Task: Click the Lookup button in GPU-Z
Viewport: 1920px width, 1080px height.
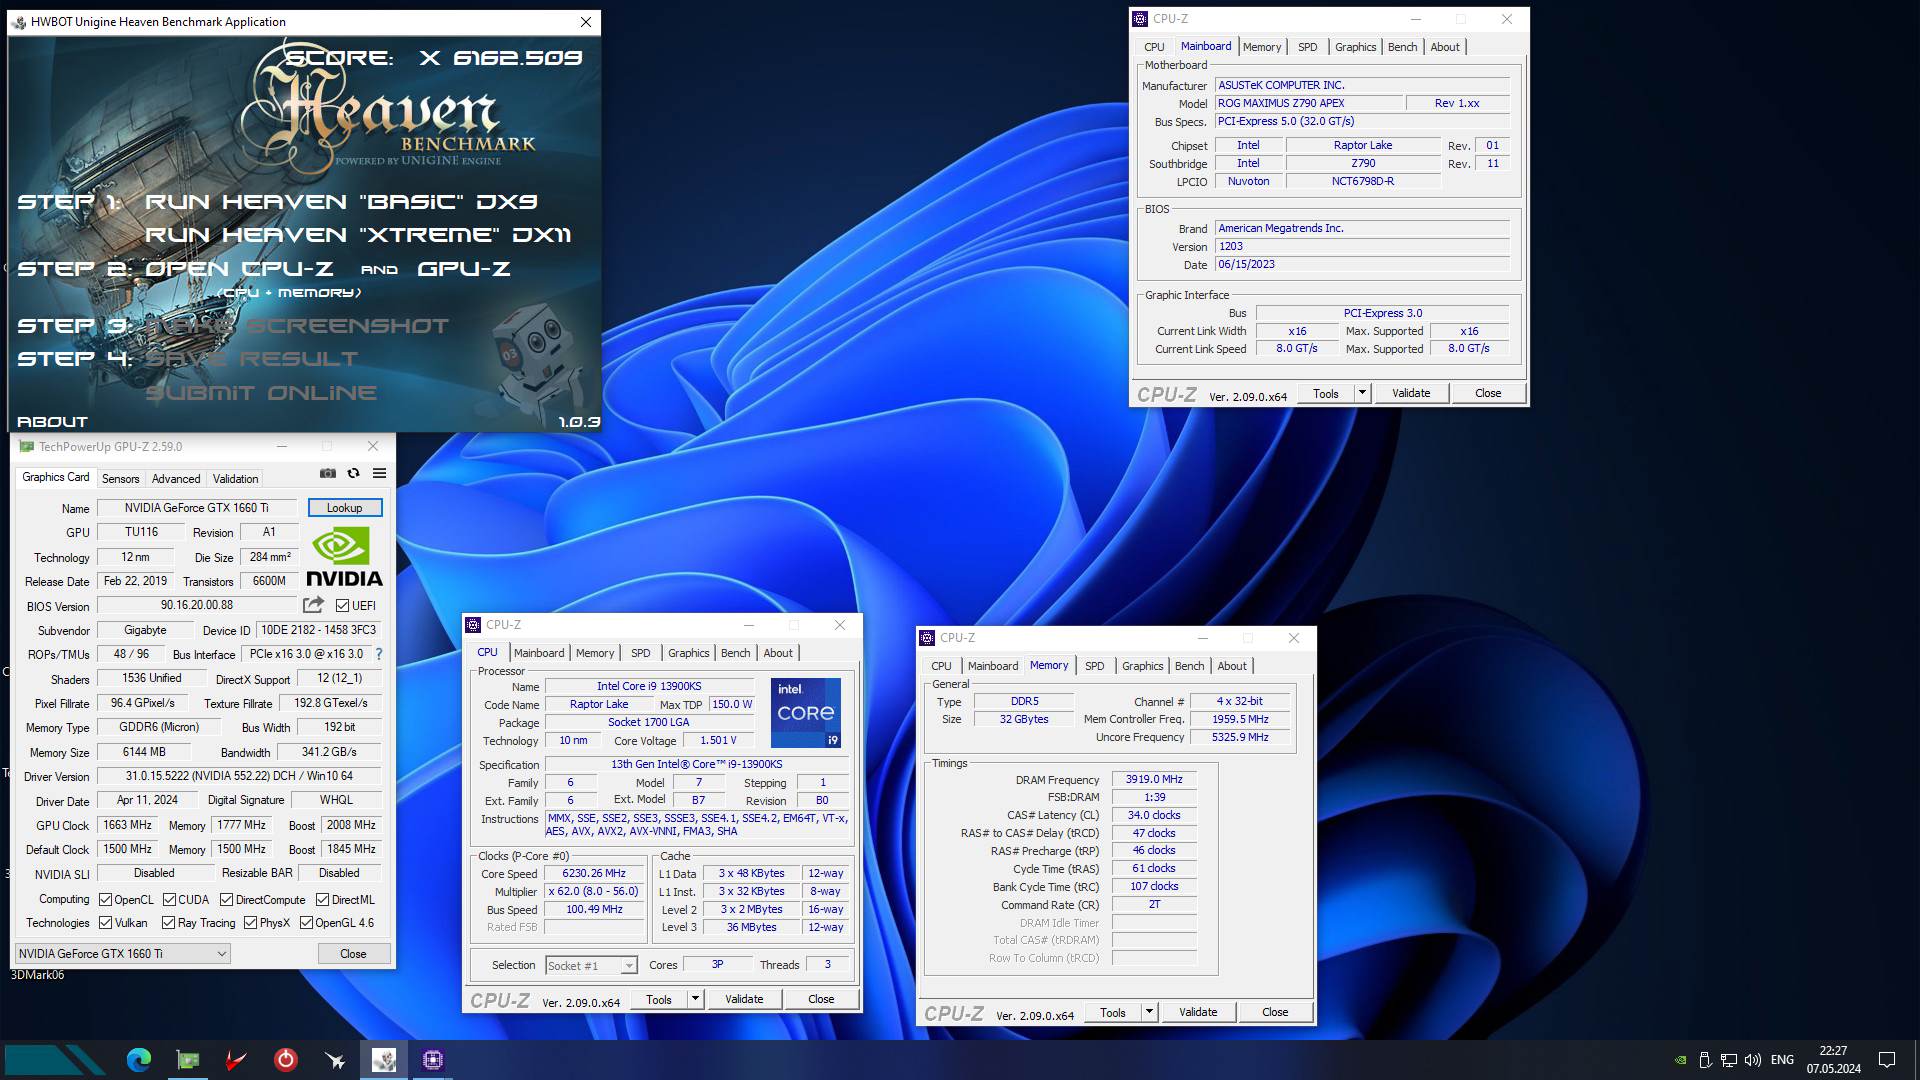Action: 344,508
